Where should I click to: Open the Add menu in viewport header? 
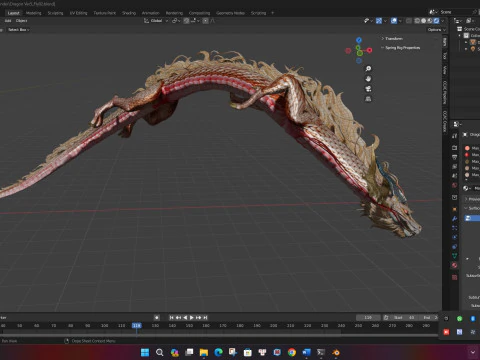(8, 21)
